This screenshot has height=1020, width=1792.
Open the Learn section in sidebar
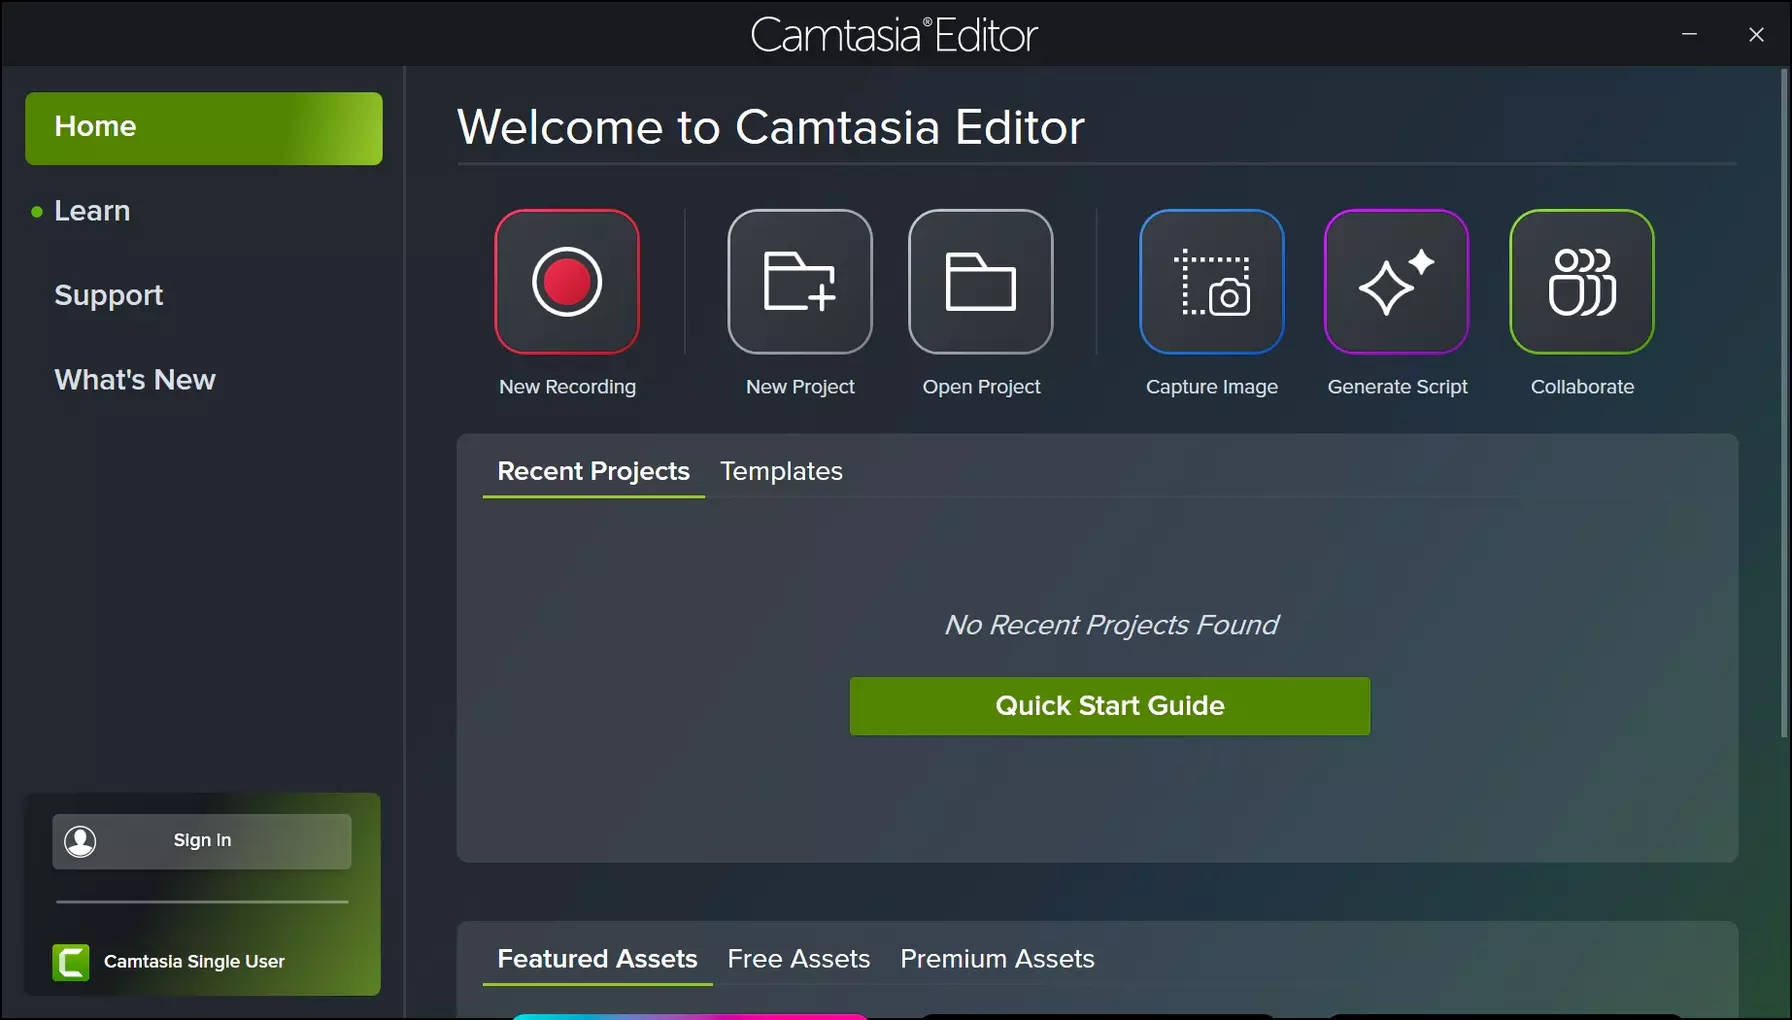click(x=92, y=211)
